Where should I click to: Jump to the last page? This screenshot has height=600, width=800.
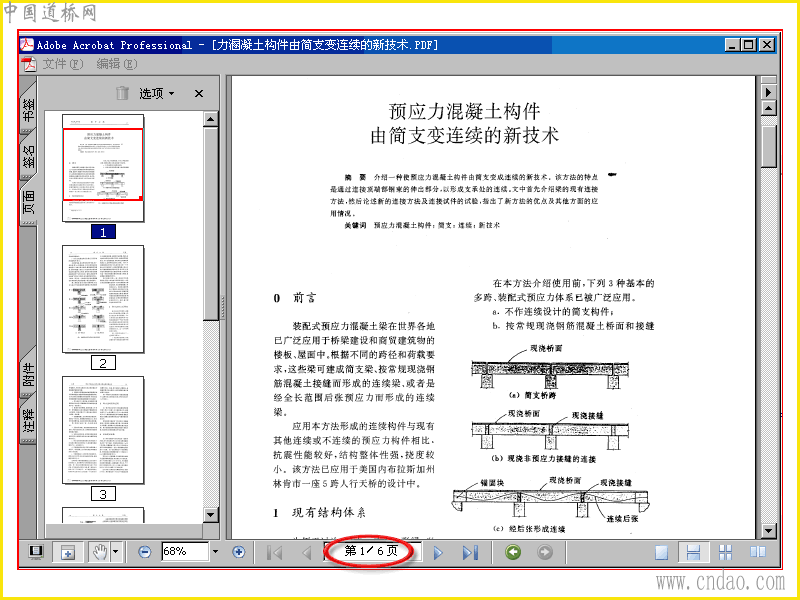[470, 552]
